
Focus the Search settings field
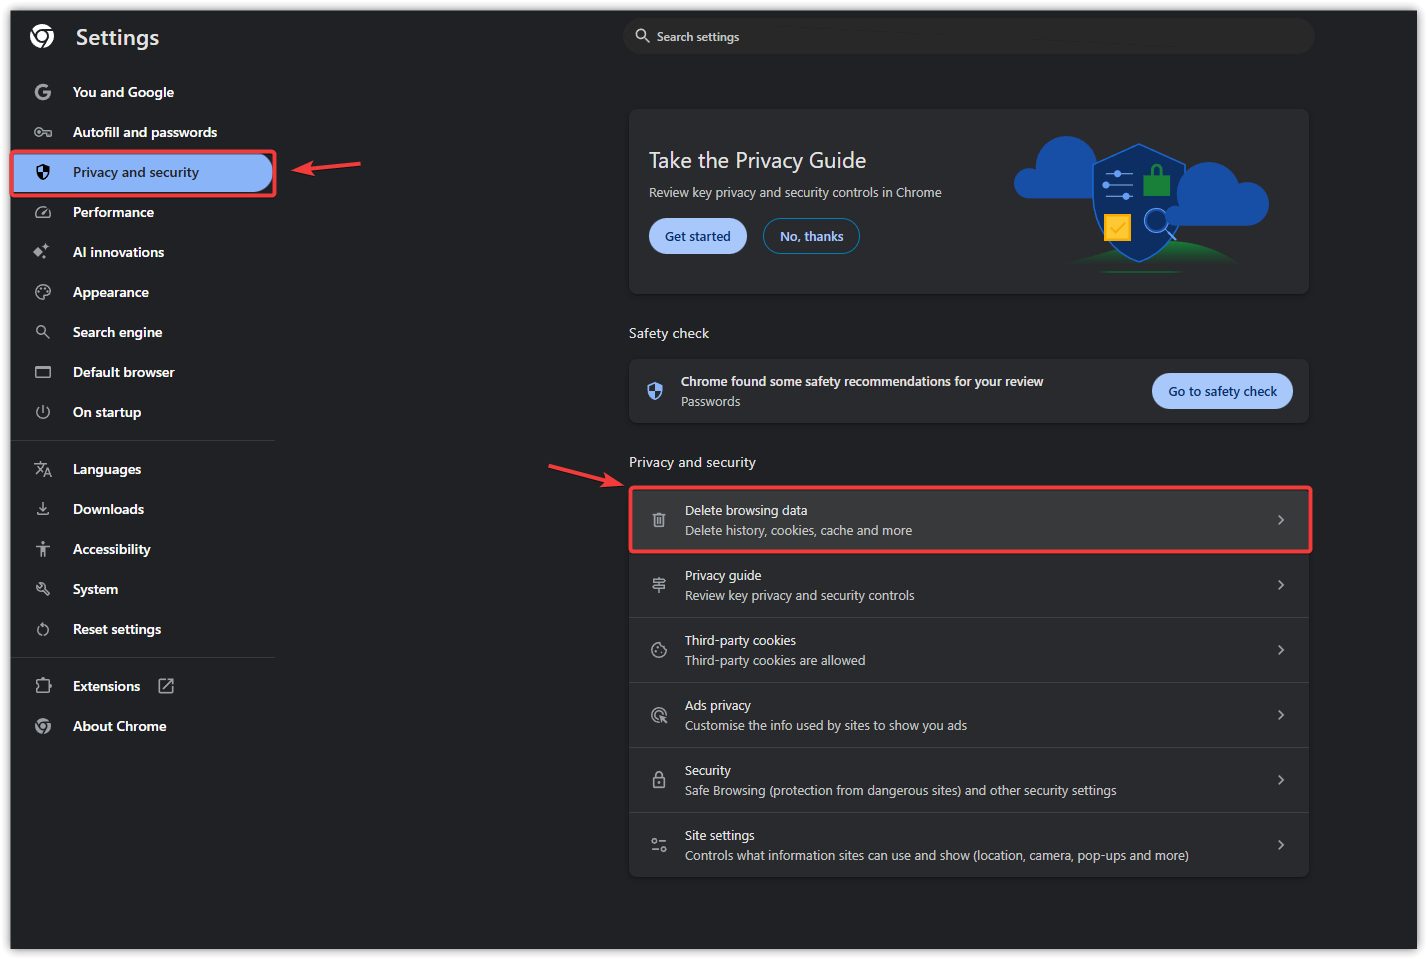pyautogui.click(x=968, y=37)
